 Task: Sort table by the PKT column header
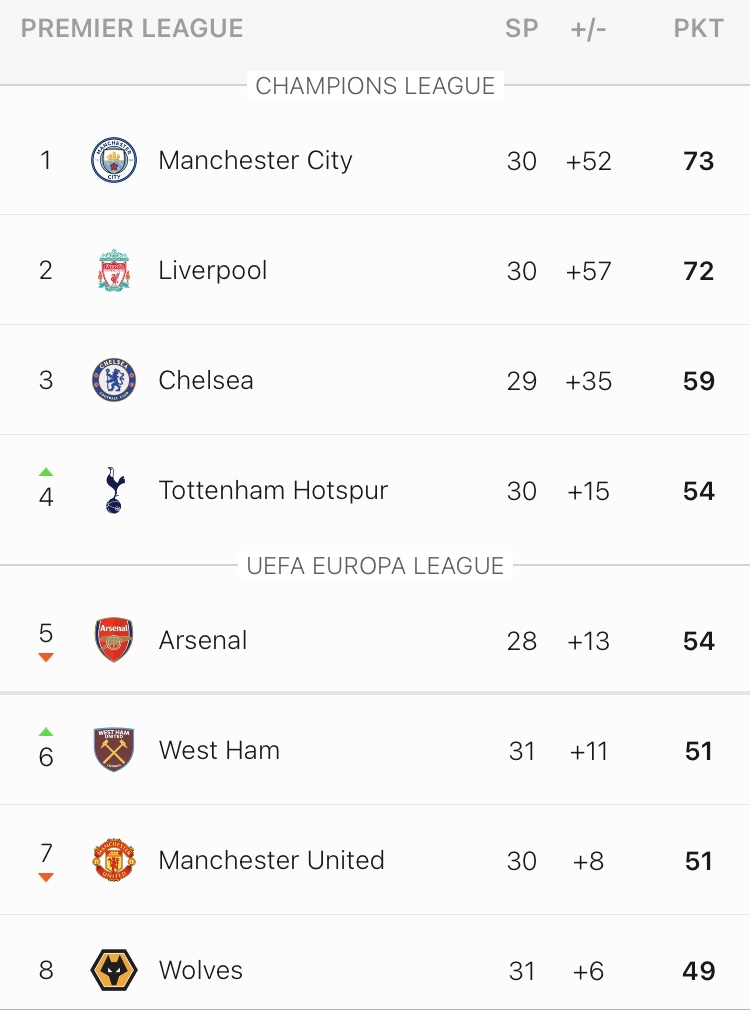coord(698,29)
